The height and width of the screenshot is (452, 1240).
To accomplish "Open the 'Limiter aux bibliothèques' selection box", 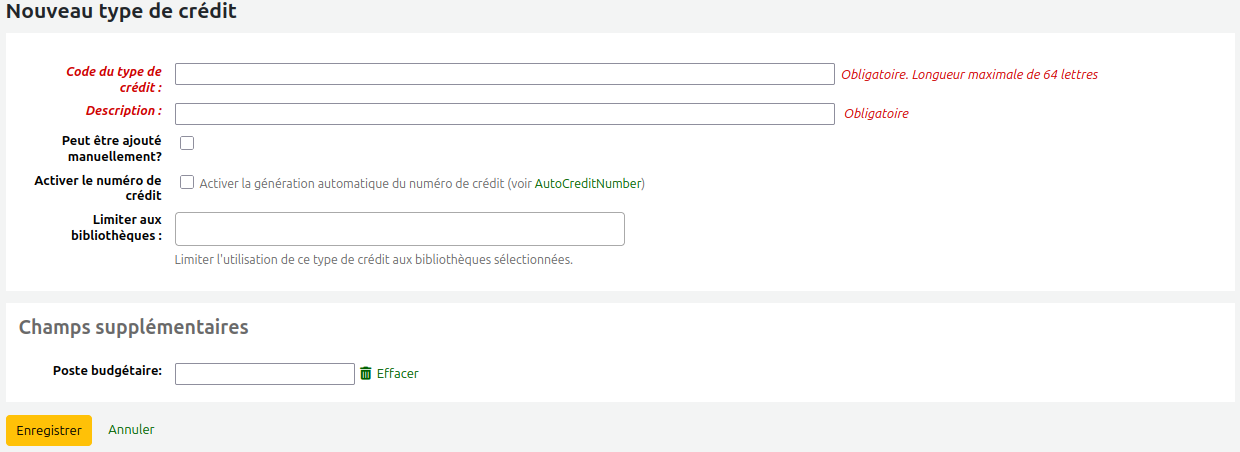I will tap(399, 229).
